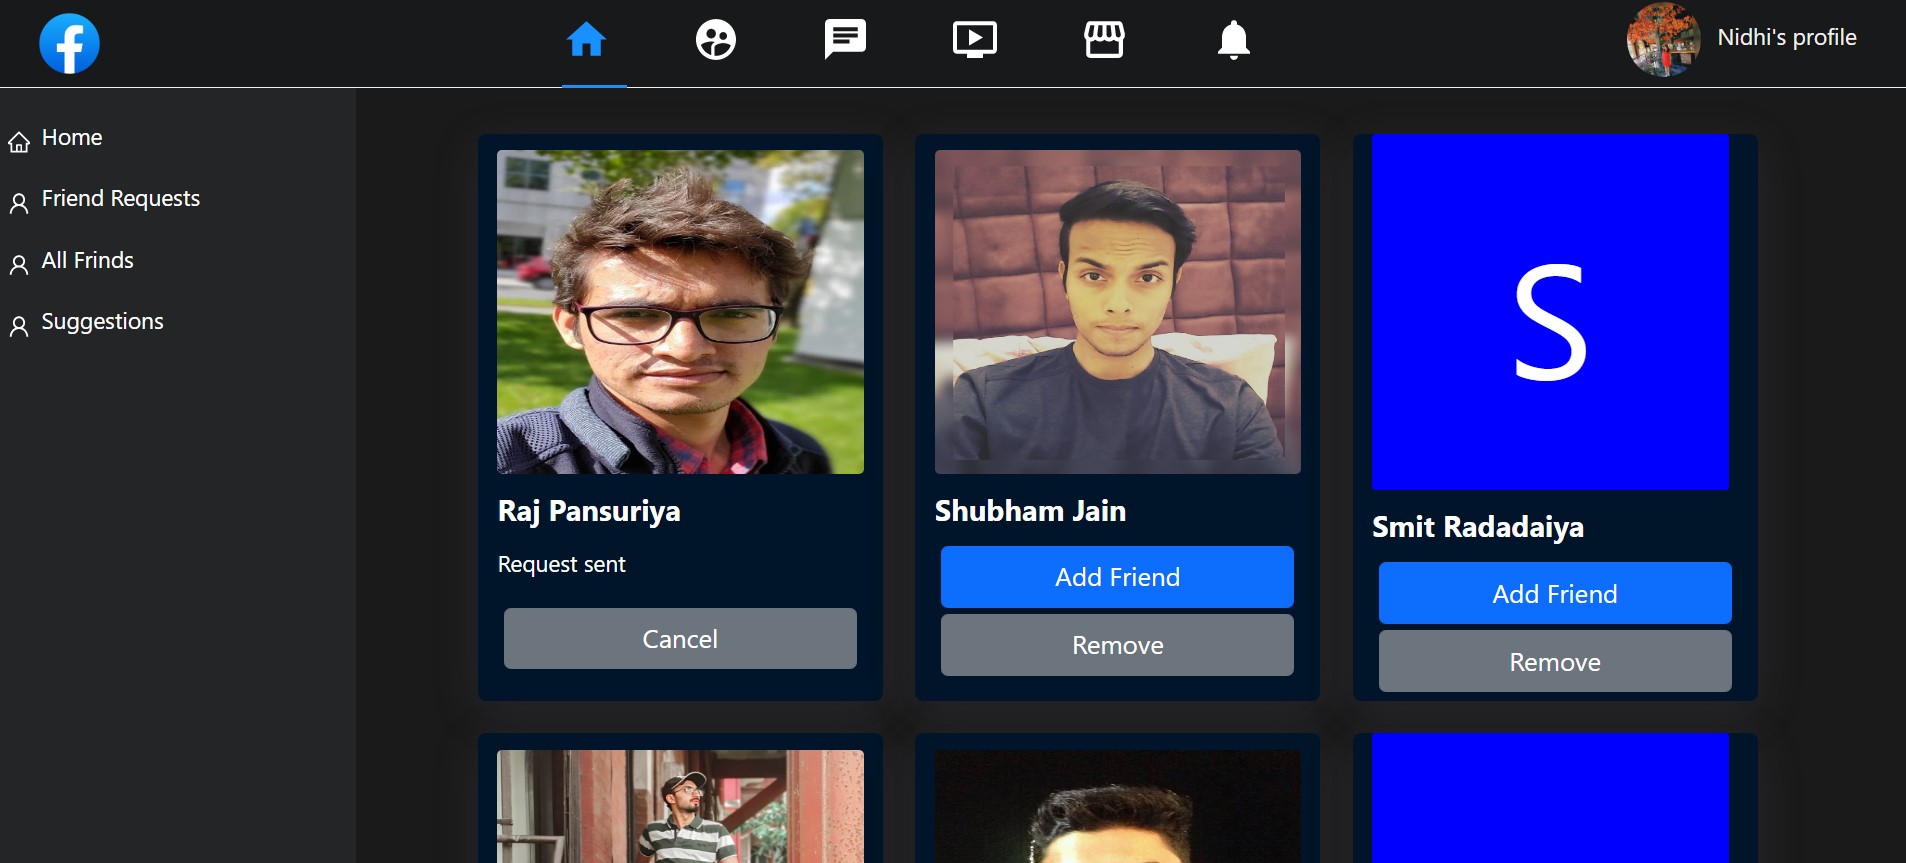Add Smit Radadaiya as friend
This screenshot has height=863, width=1906.
coord(1555,594)
